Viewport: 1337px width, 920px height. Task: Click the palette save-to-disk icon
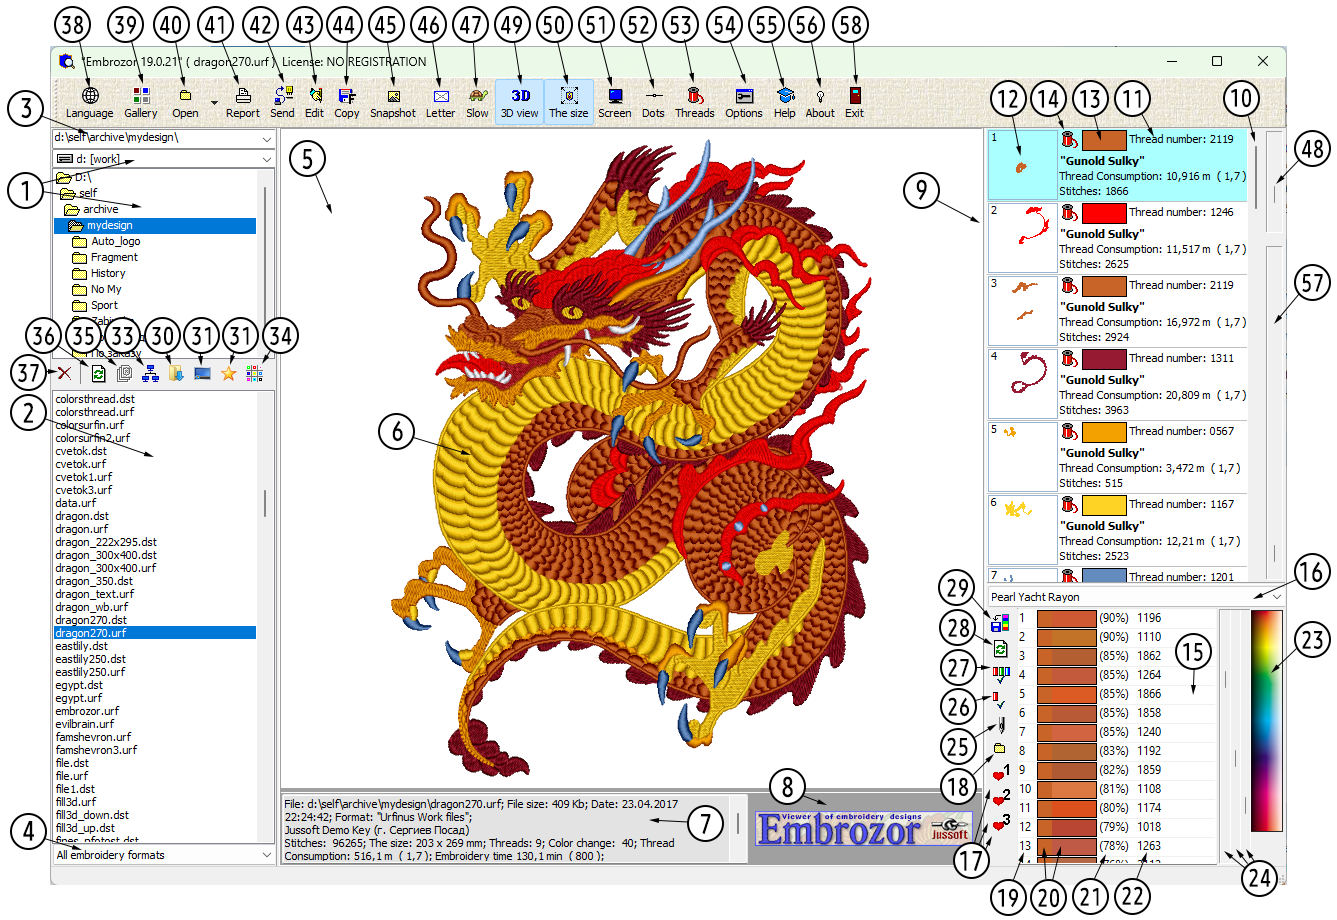tap(1000, 623)
